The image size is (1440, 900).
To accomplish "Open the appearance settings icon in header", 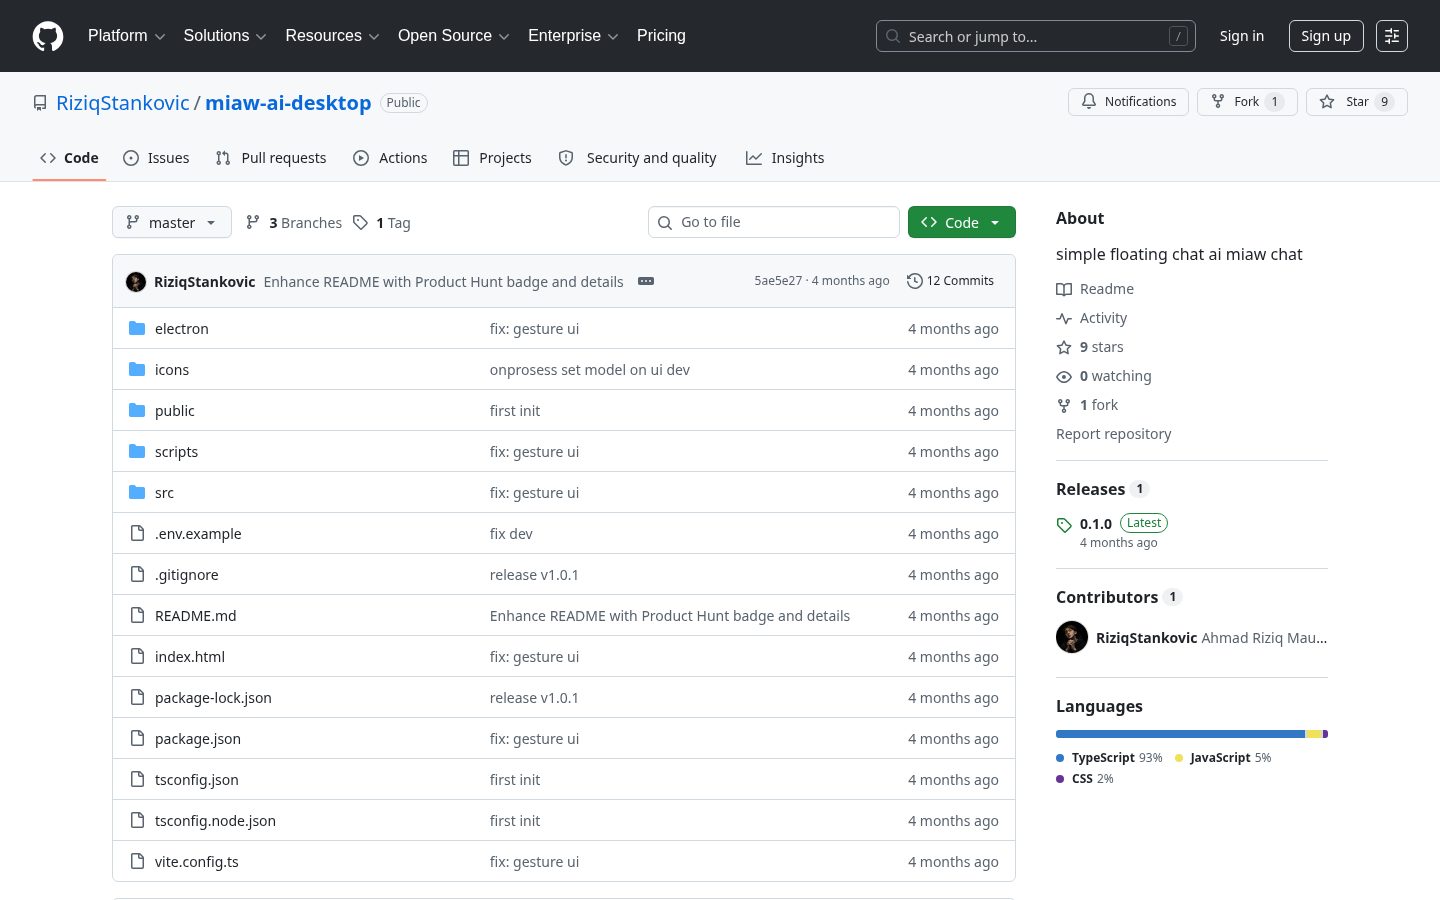I will 1392,36.
